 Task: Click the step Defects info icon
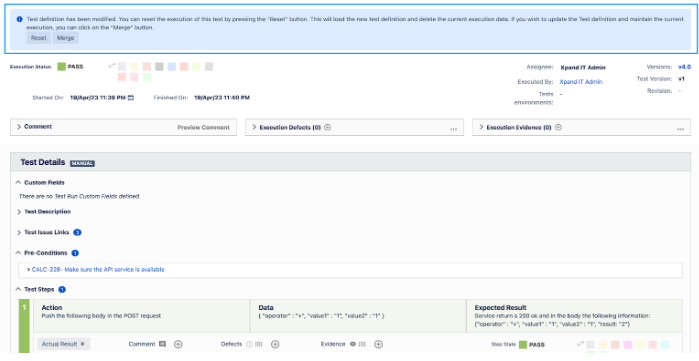coord(249,344)
